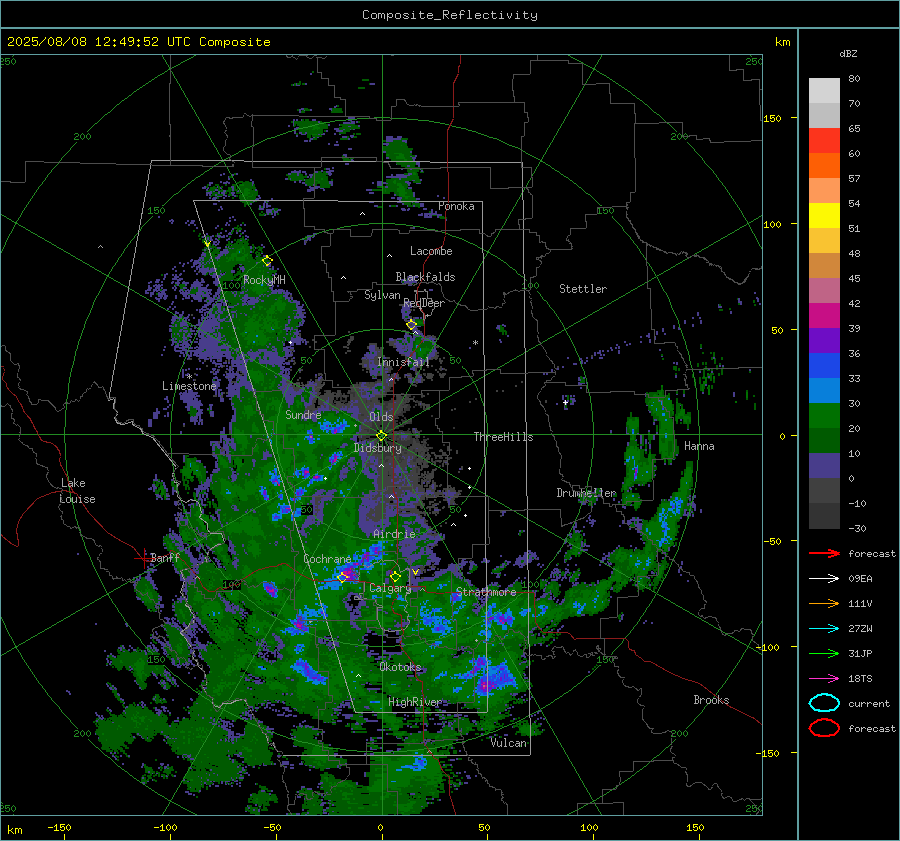Click the green 30 dBZ color swatch

(824, 415)
